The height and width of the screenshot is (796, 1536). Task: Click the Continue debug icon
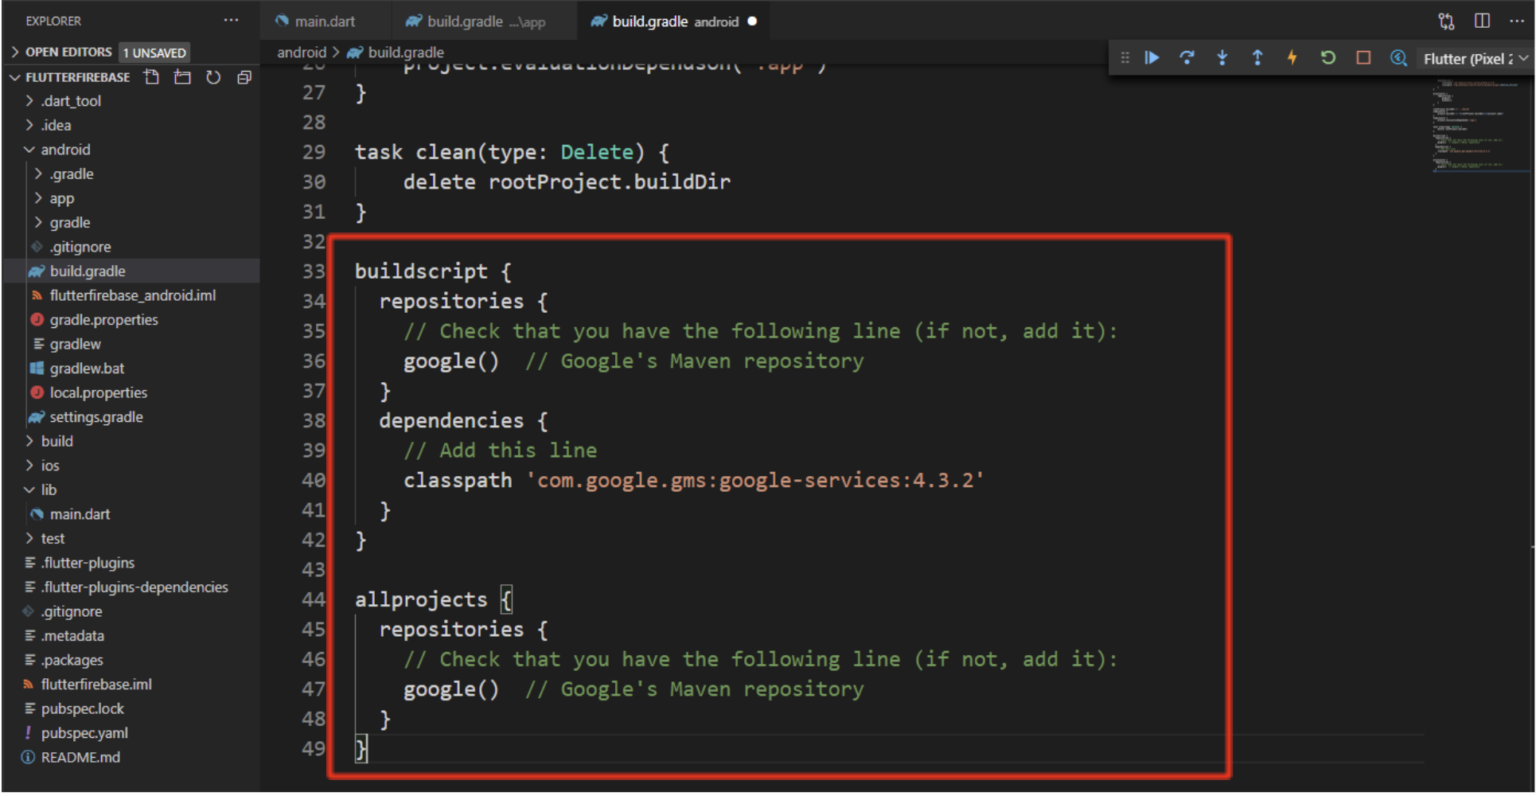coord(1152,57)
